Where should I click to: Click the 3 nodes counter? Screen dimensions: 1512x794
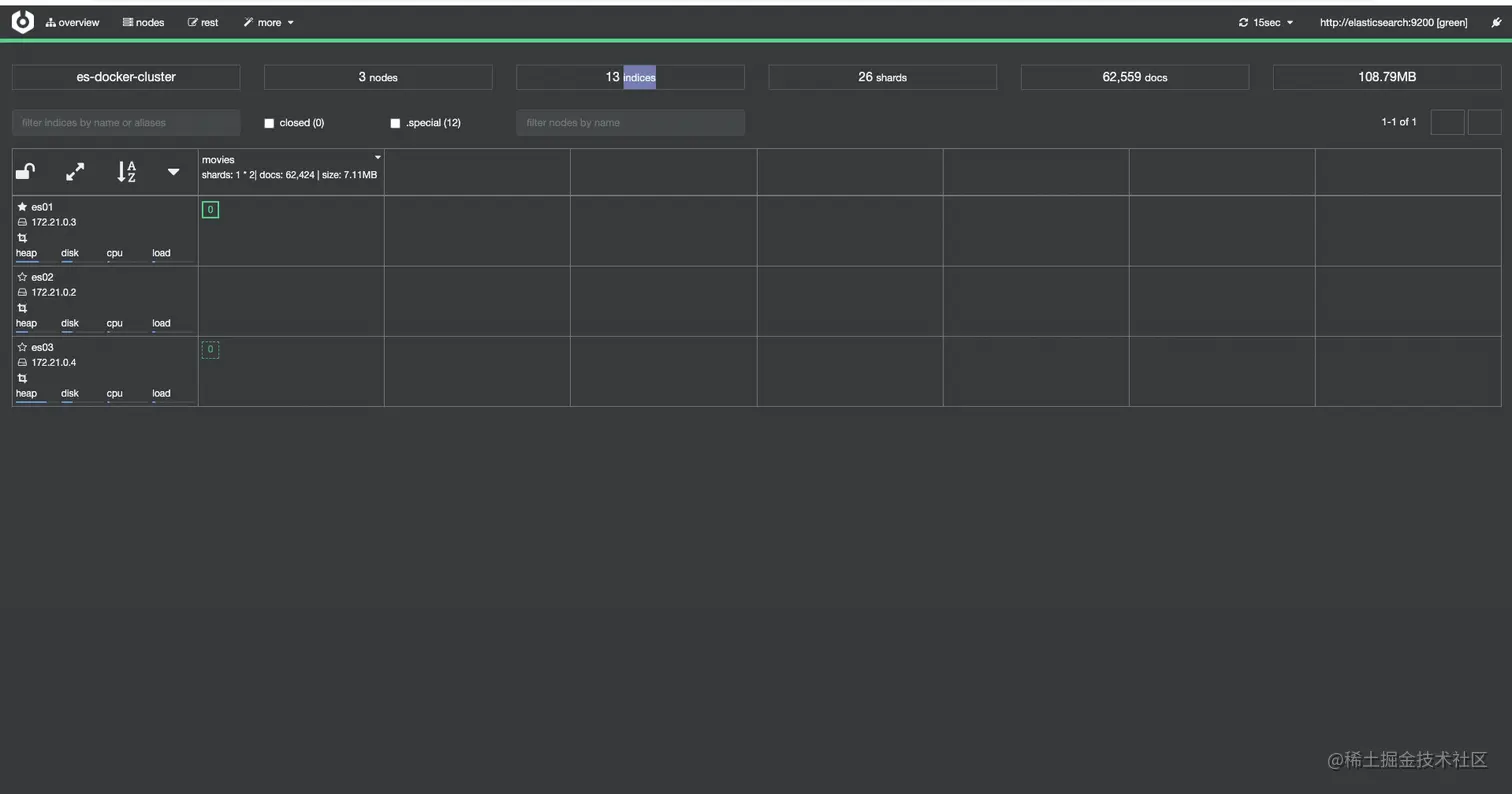click(x=378, y=77)
